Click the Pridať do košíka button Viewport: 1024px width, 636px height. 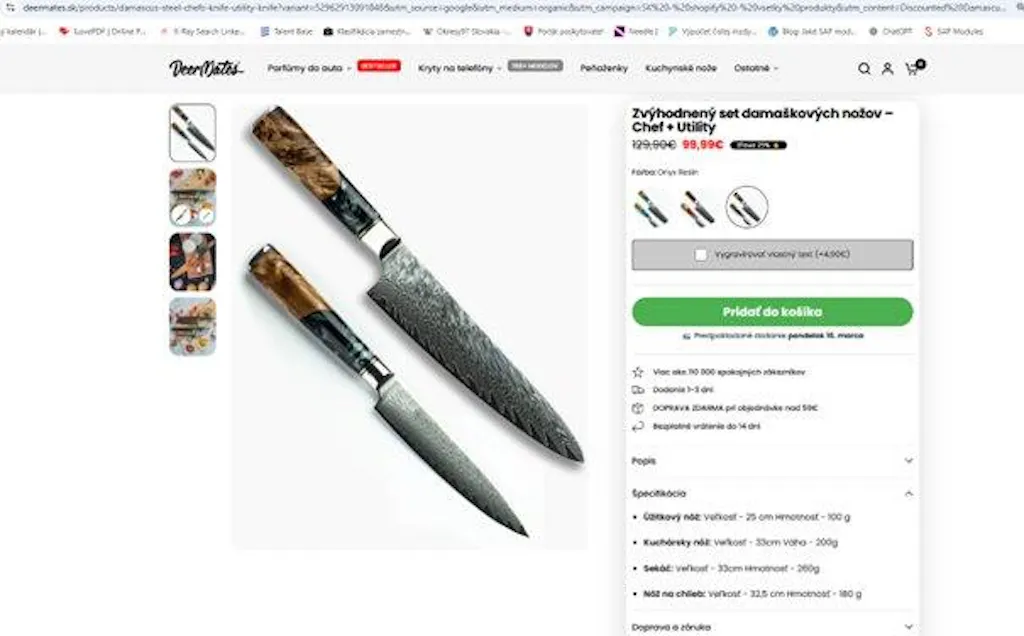point(773,311)
